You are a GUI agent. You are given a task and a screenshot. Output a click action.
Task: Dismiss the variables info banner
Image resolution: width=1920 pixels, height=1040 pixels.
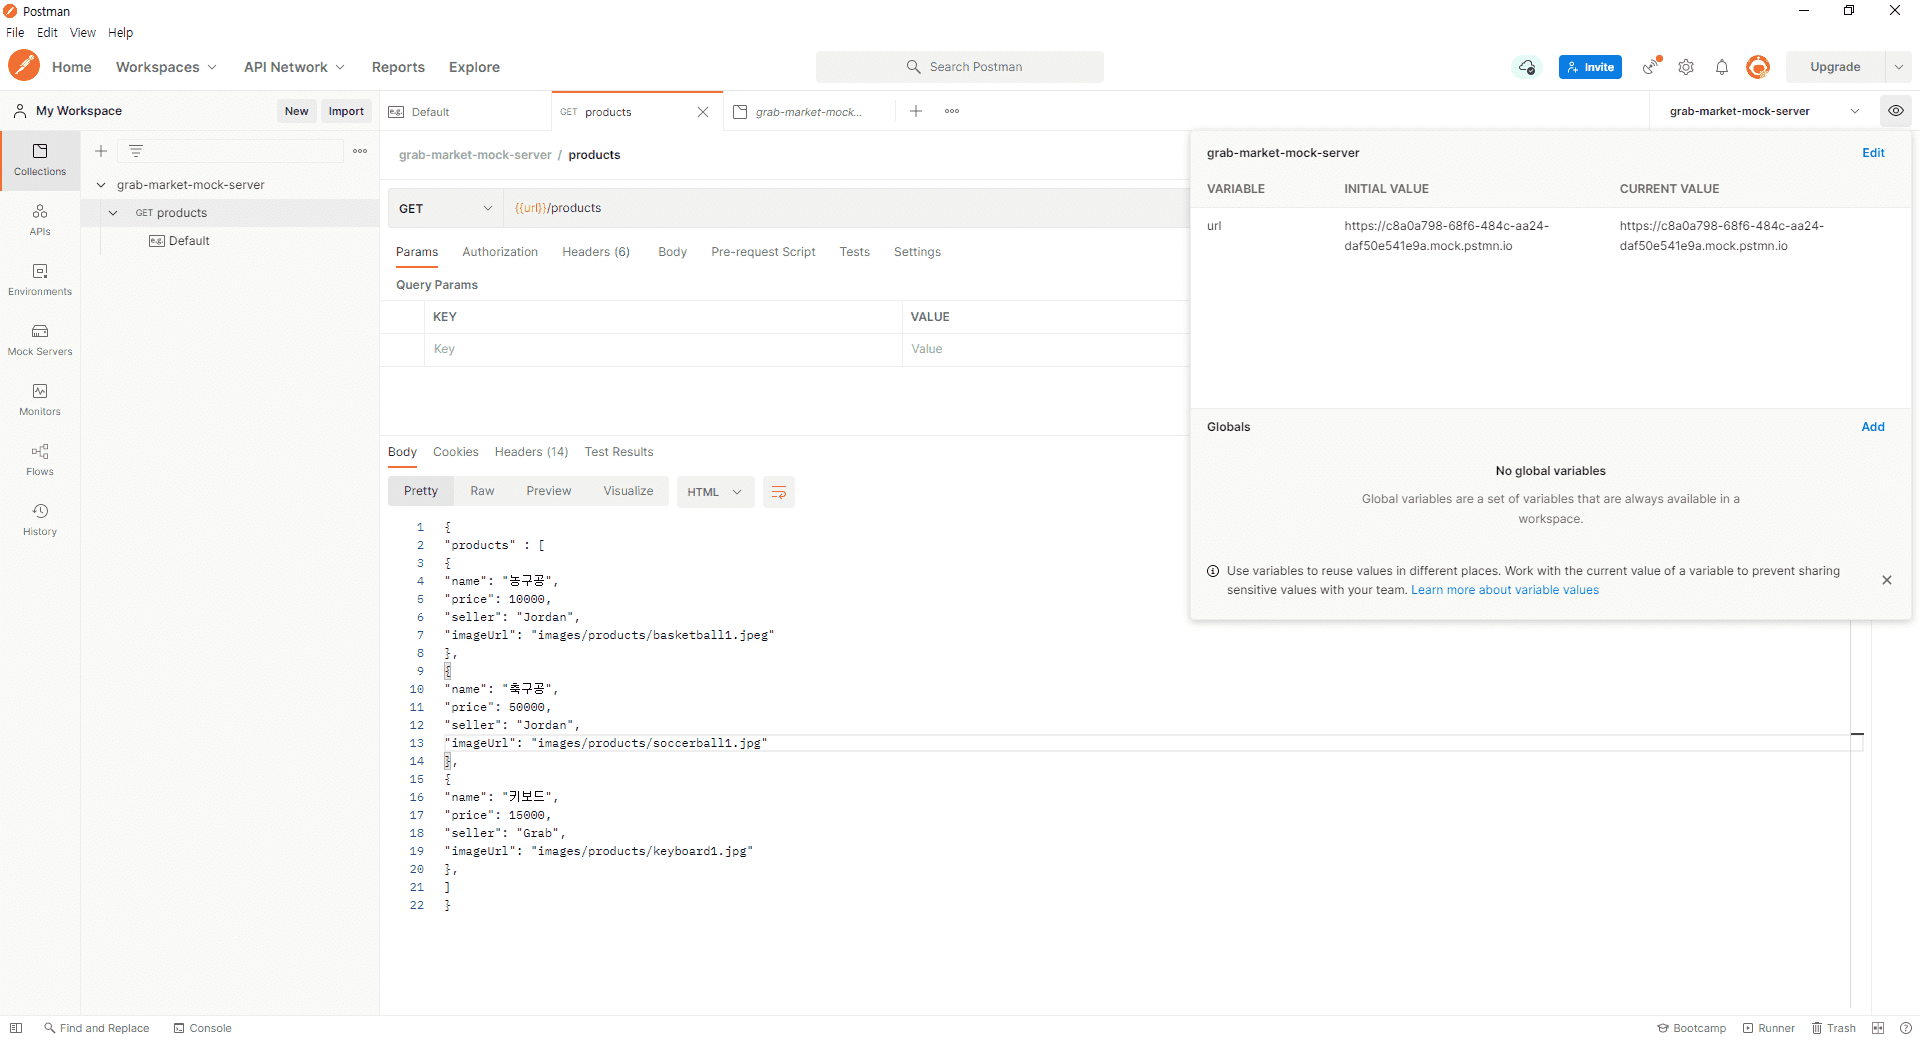coord(1887,580)
